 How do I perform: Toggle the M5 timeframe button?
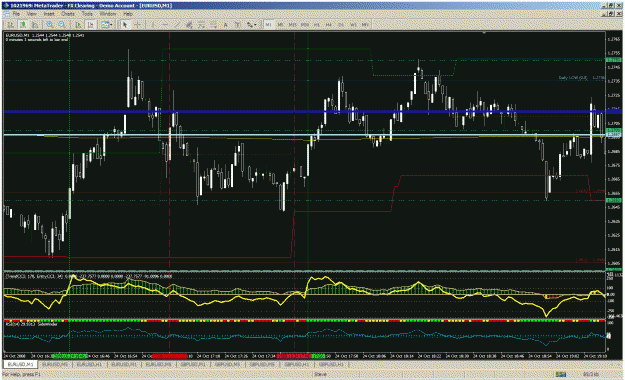coord(280,25)
